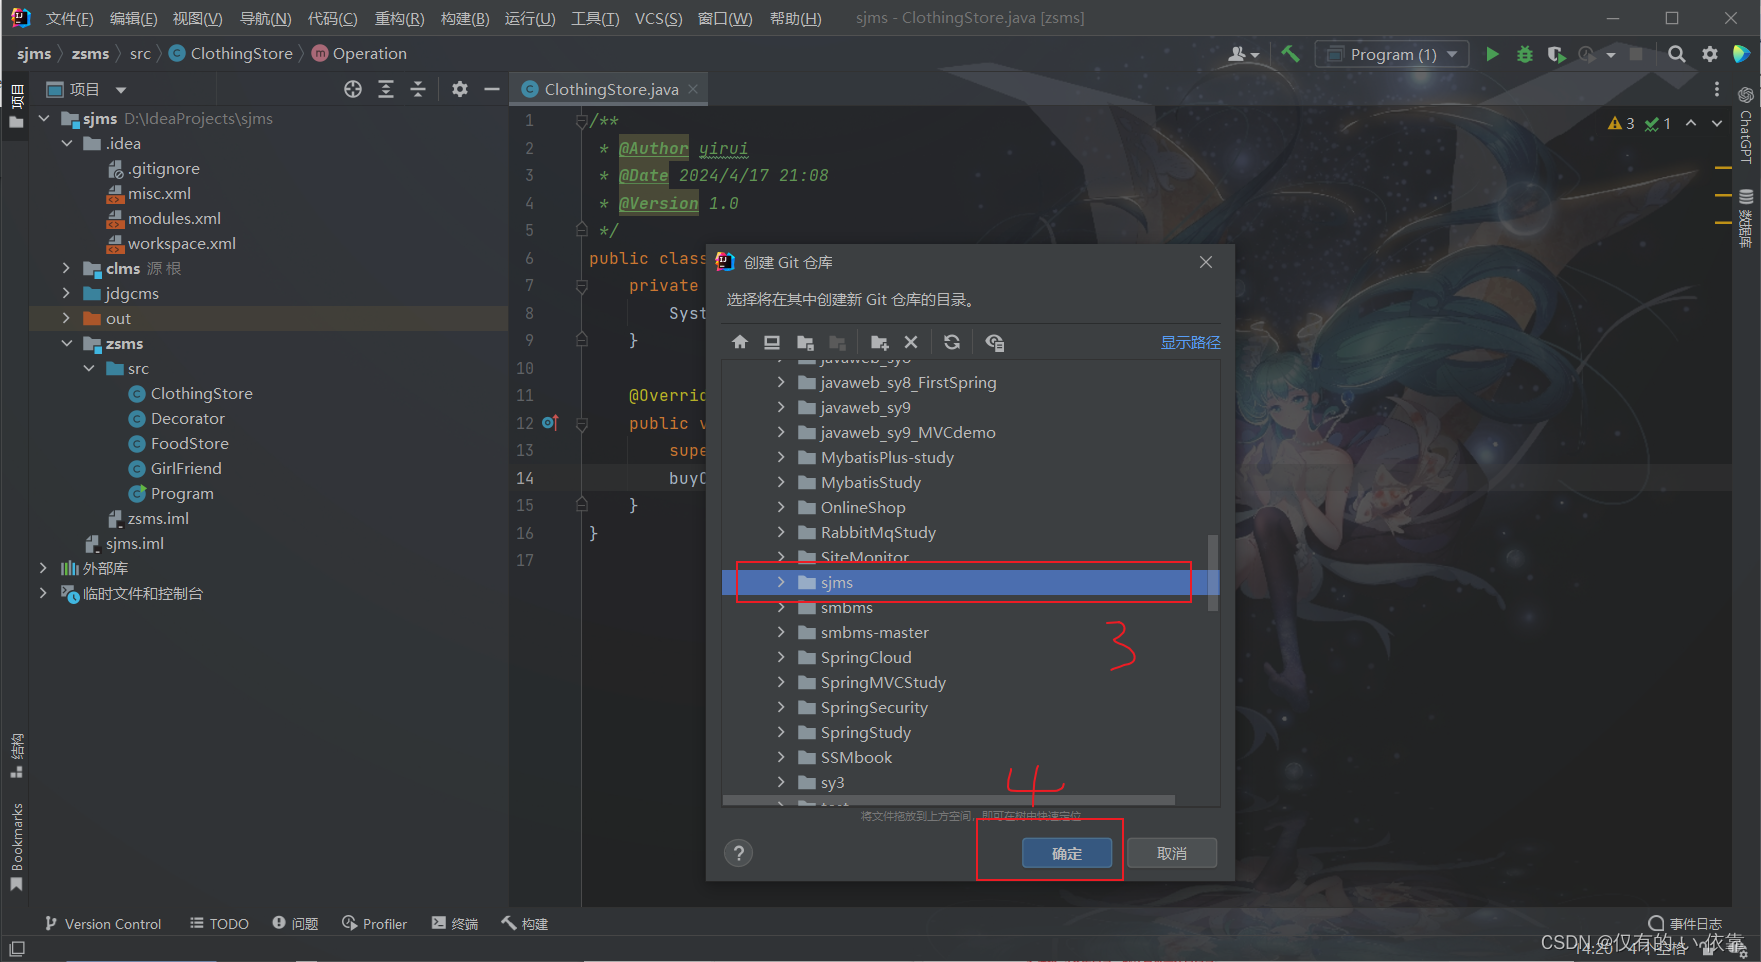Toggle show hidden files in Git dialog
The width and height of the screenshot is (1761, 962).
coord(994,342)
